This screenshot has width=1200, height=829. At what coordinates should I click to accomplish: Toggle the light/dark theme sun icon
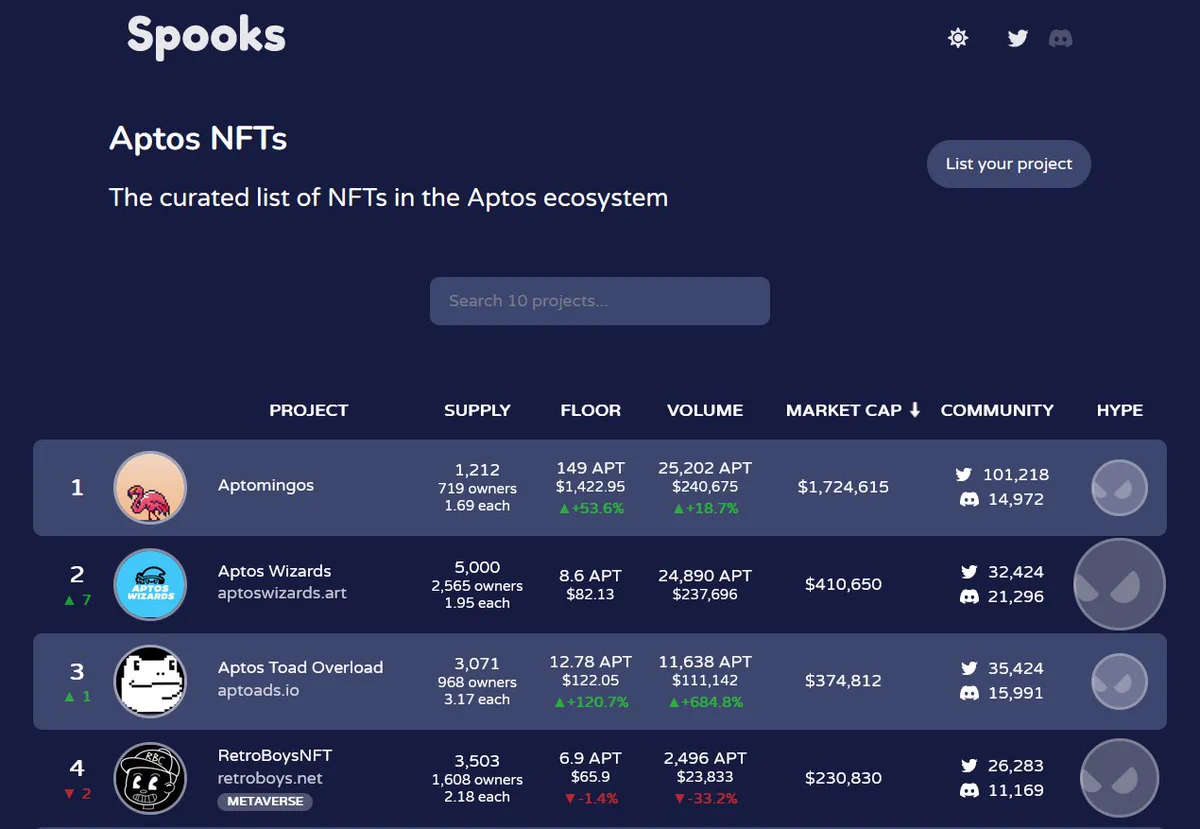[958, 39]
